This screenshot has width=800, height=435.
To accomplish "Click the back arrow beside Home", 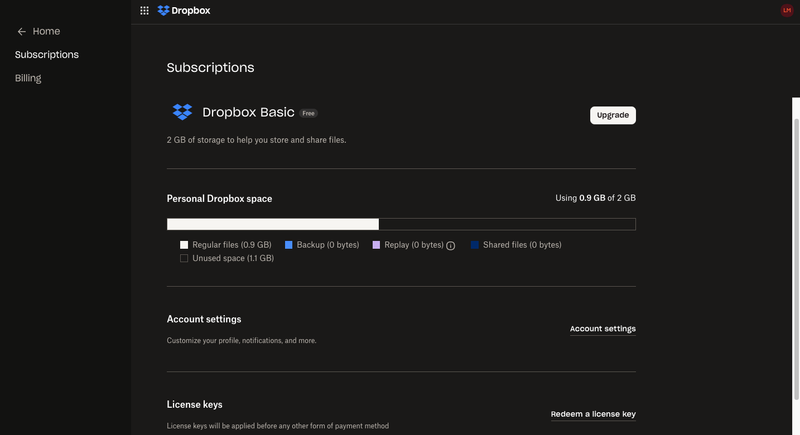I will point(21,32).
